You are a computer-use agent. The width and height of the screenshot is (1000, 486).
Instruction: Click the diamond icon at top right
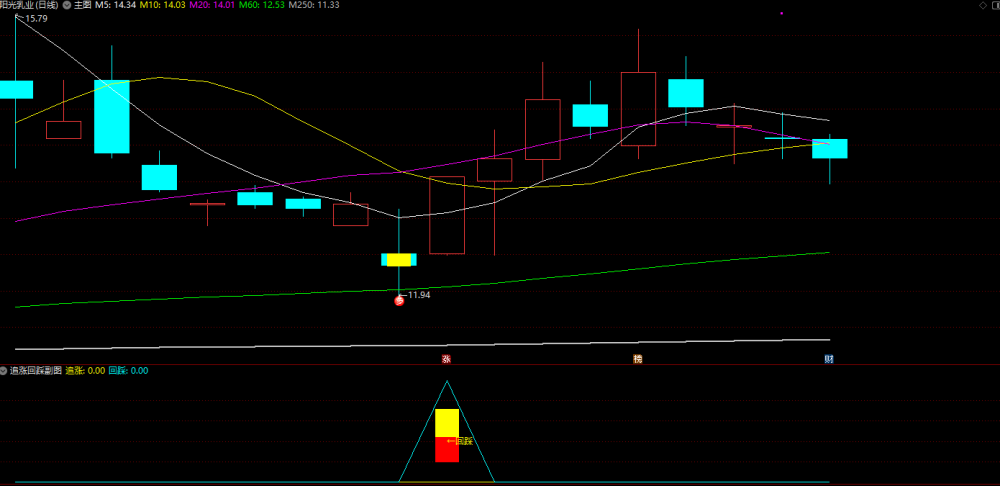tap(983, 5)
